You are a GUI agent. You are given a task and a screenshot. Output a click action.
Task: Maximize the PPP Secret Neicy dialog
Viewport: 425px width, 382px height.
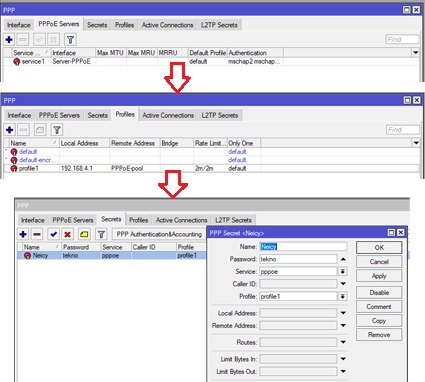pos(391,233)
